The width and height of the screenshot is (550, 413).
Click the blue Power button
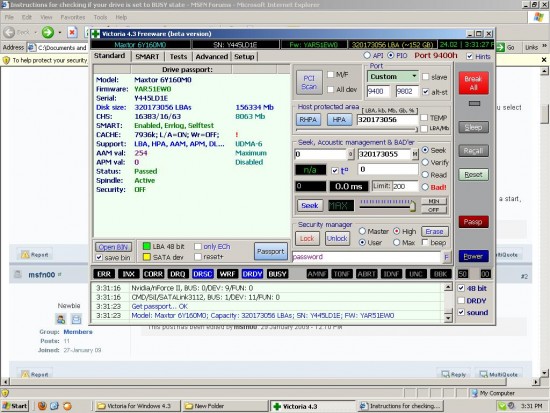(x=473, y=257)
